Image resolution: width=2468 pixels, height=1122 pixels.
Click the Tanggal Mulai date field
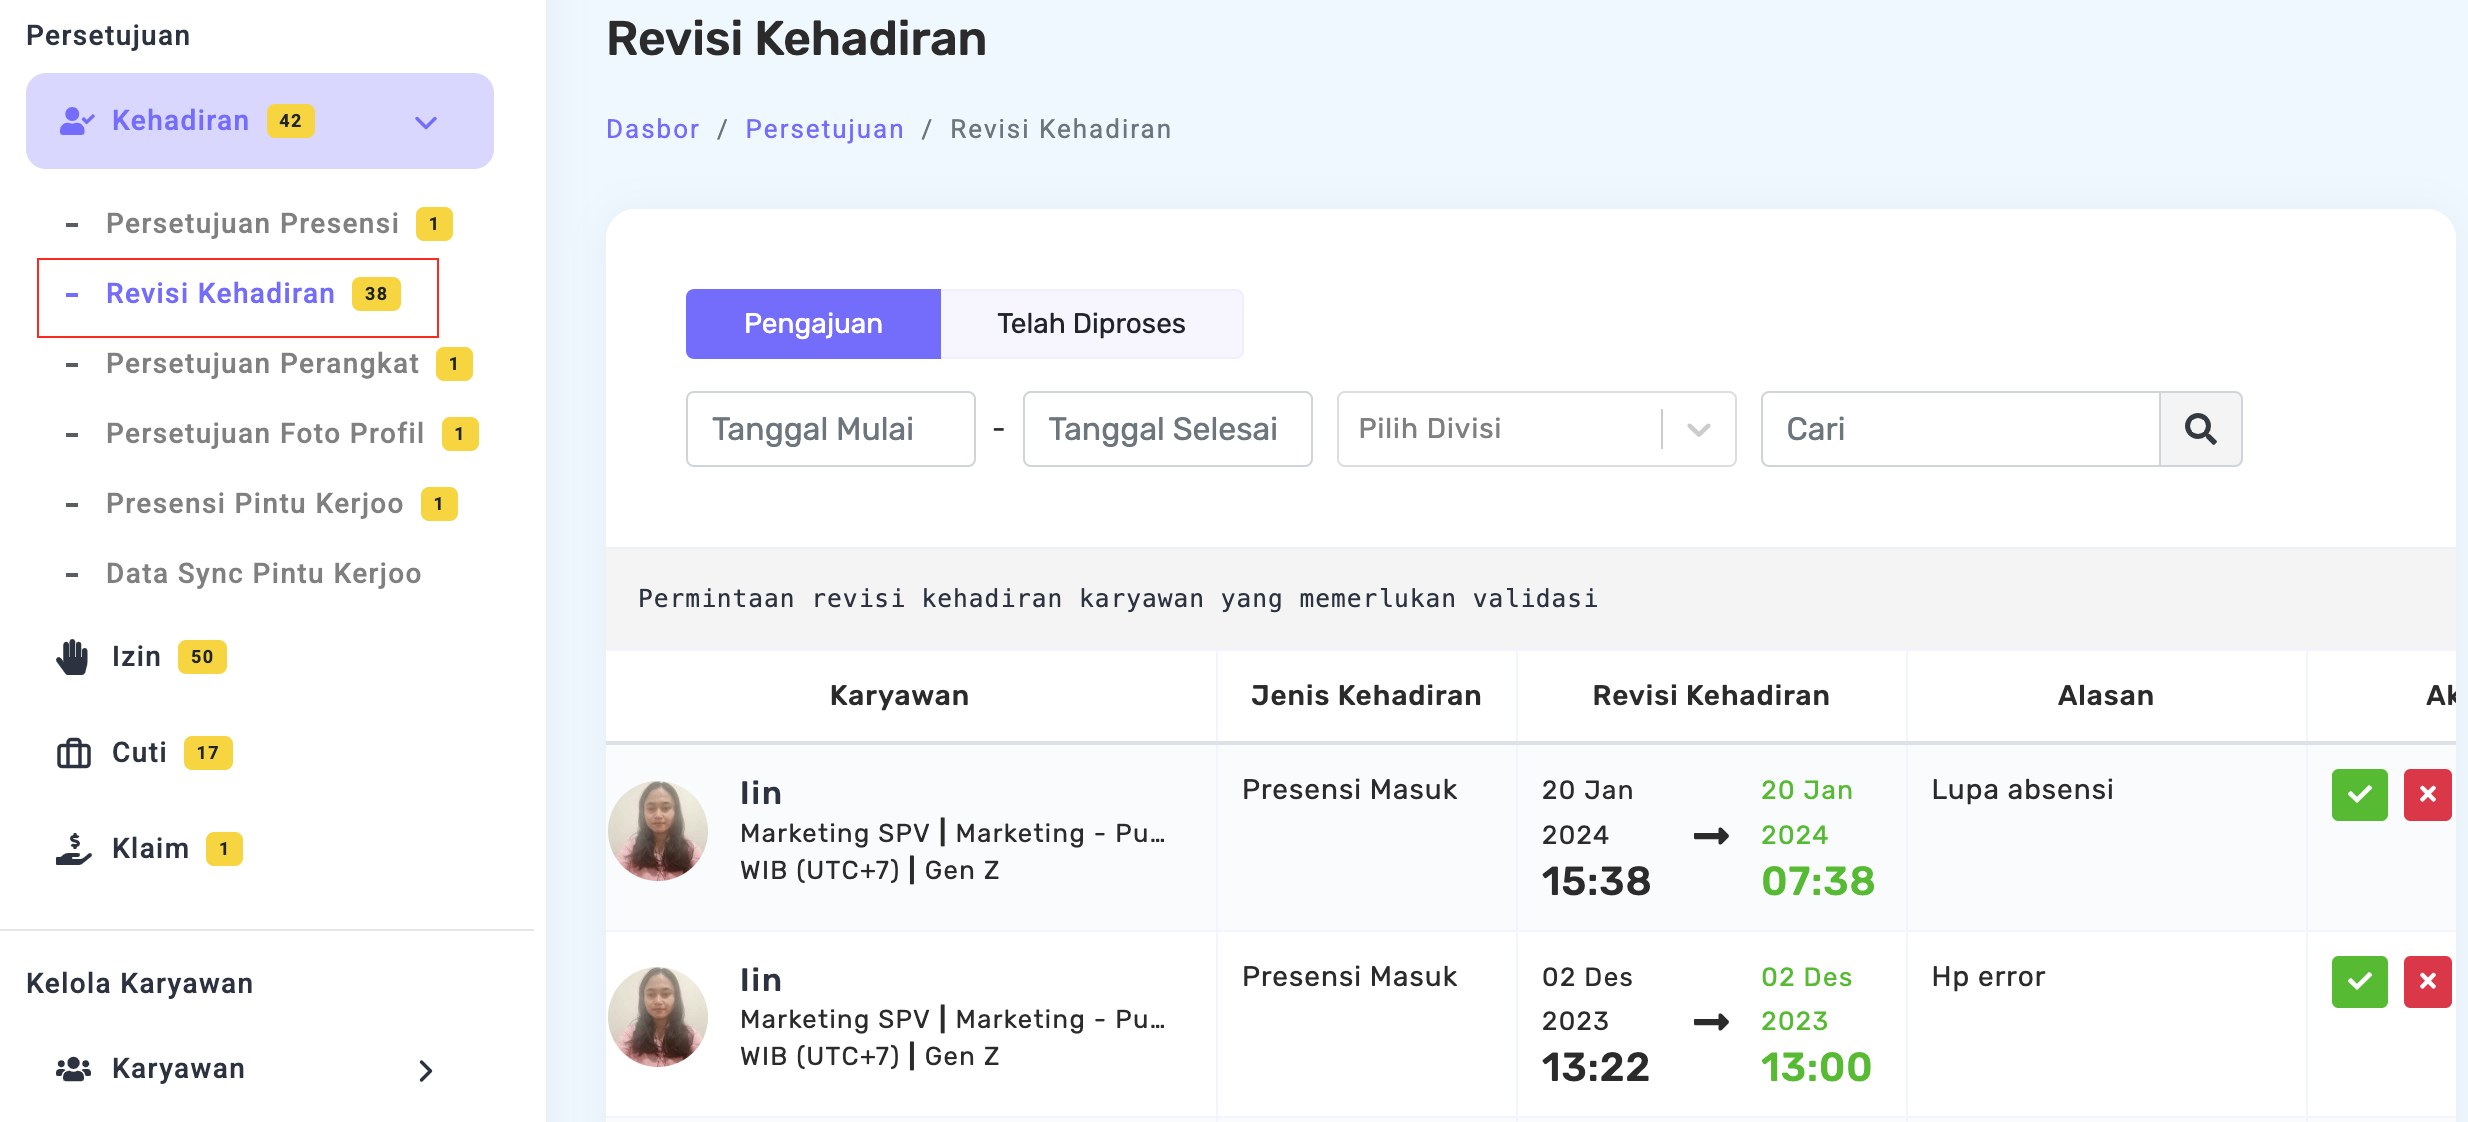point(830,429)
